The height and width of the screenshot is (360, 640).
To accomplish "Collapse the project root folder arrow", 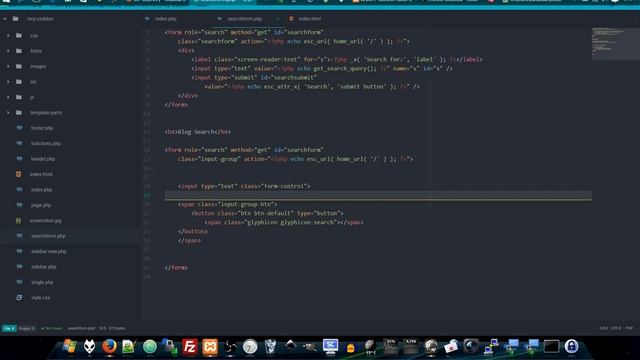I will (5, 19).
